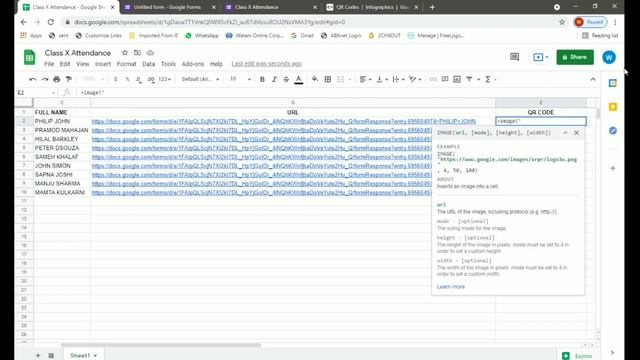Open the all sheets list icon
The width and height of the screenshot is (640, 360).
point(51,356)
